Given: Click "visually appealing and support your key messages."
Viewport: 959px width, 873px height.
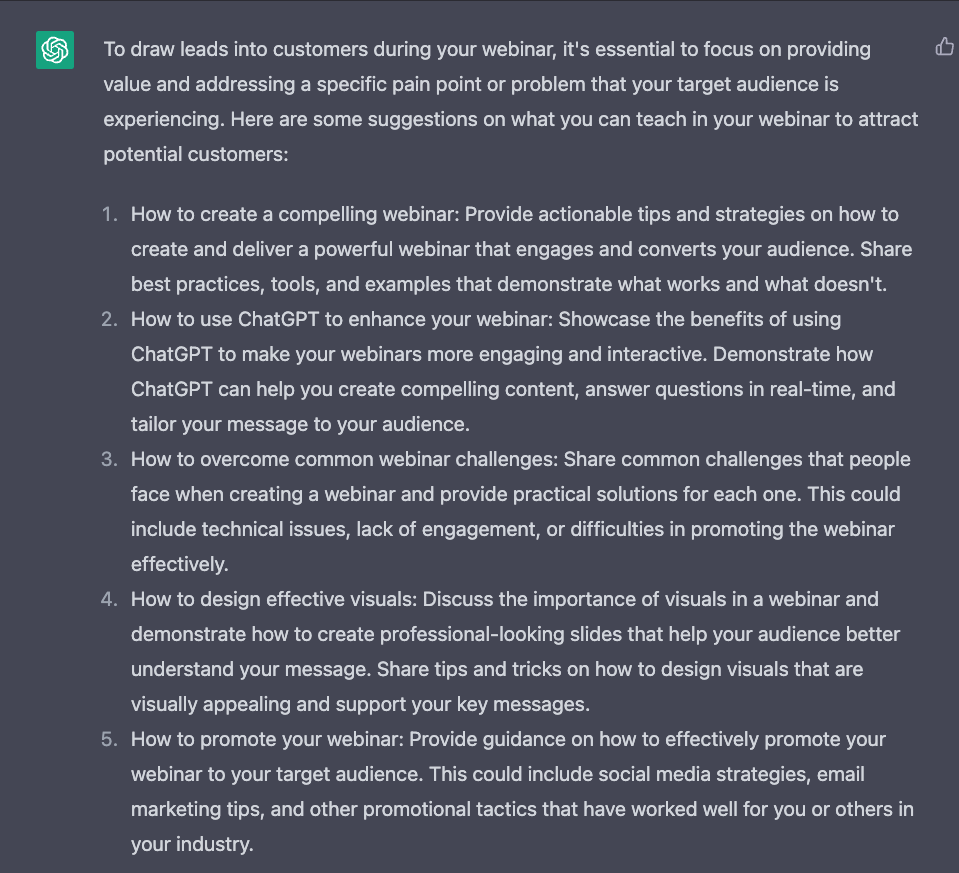Looking at the screenshot, I should pos(359,704).
